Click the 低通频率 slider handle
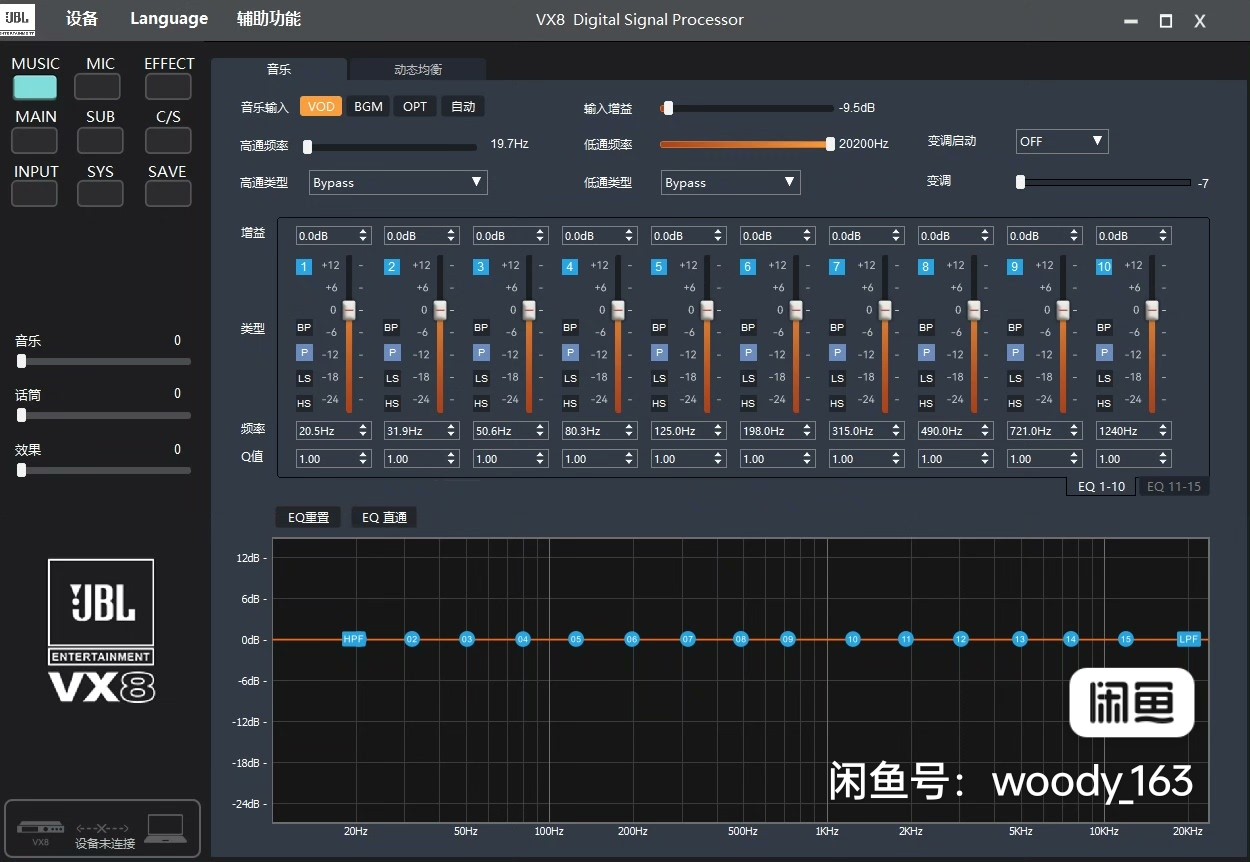Viewport: 1250px width, 862px height. tap(830, 144)
